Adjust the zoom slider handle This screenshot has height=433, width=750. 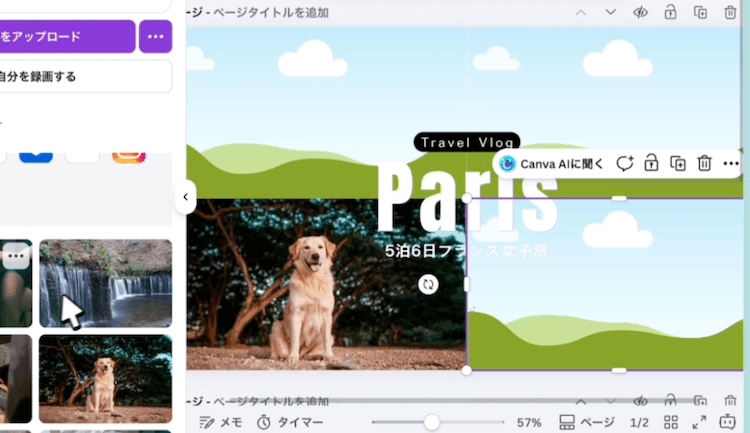click(431, 422)
